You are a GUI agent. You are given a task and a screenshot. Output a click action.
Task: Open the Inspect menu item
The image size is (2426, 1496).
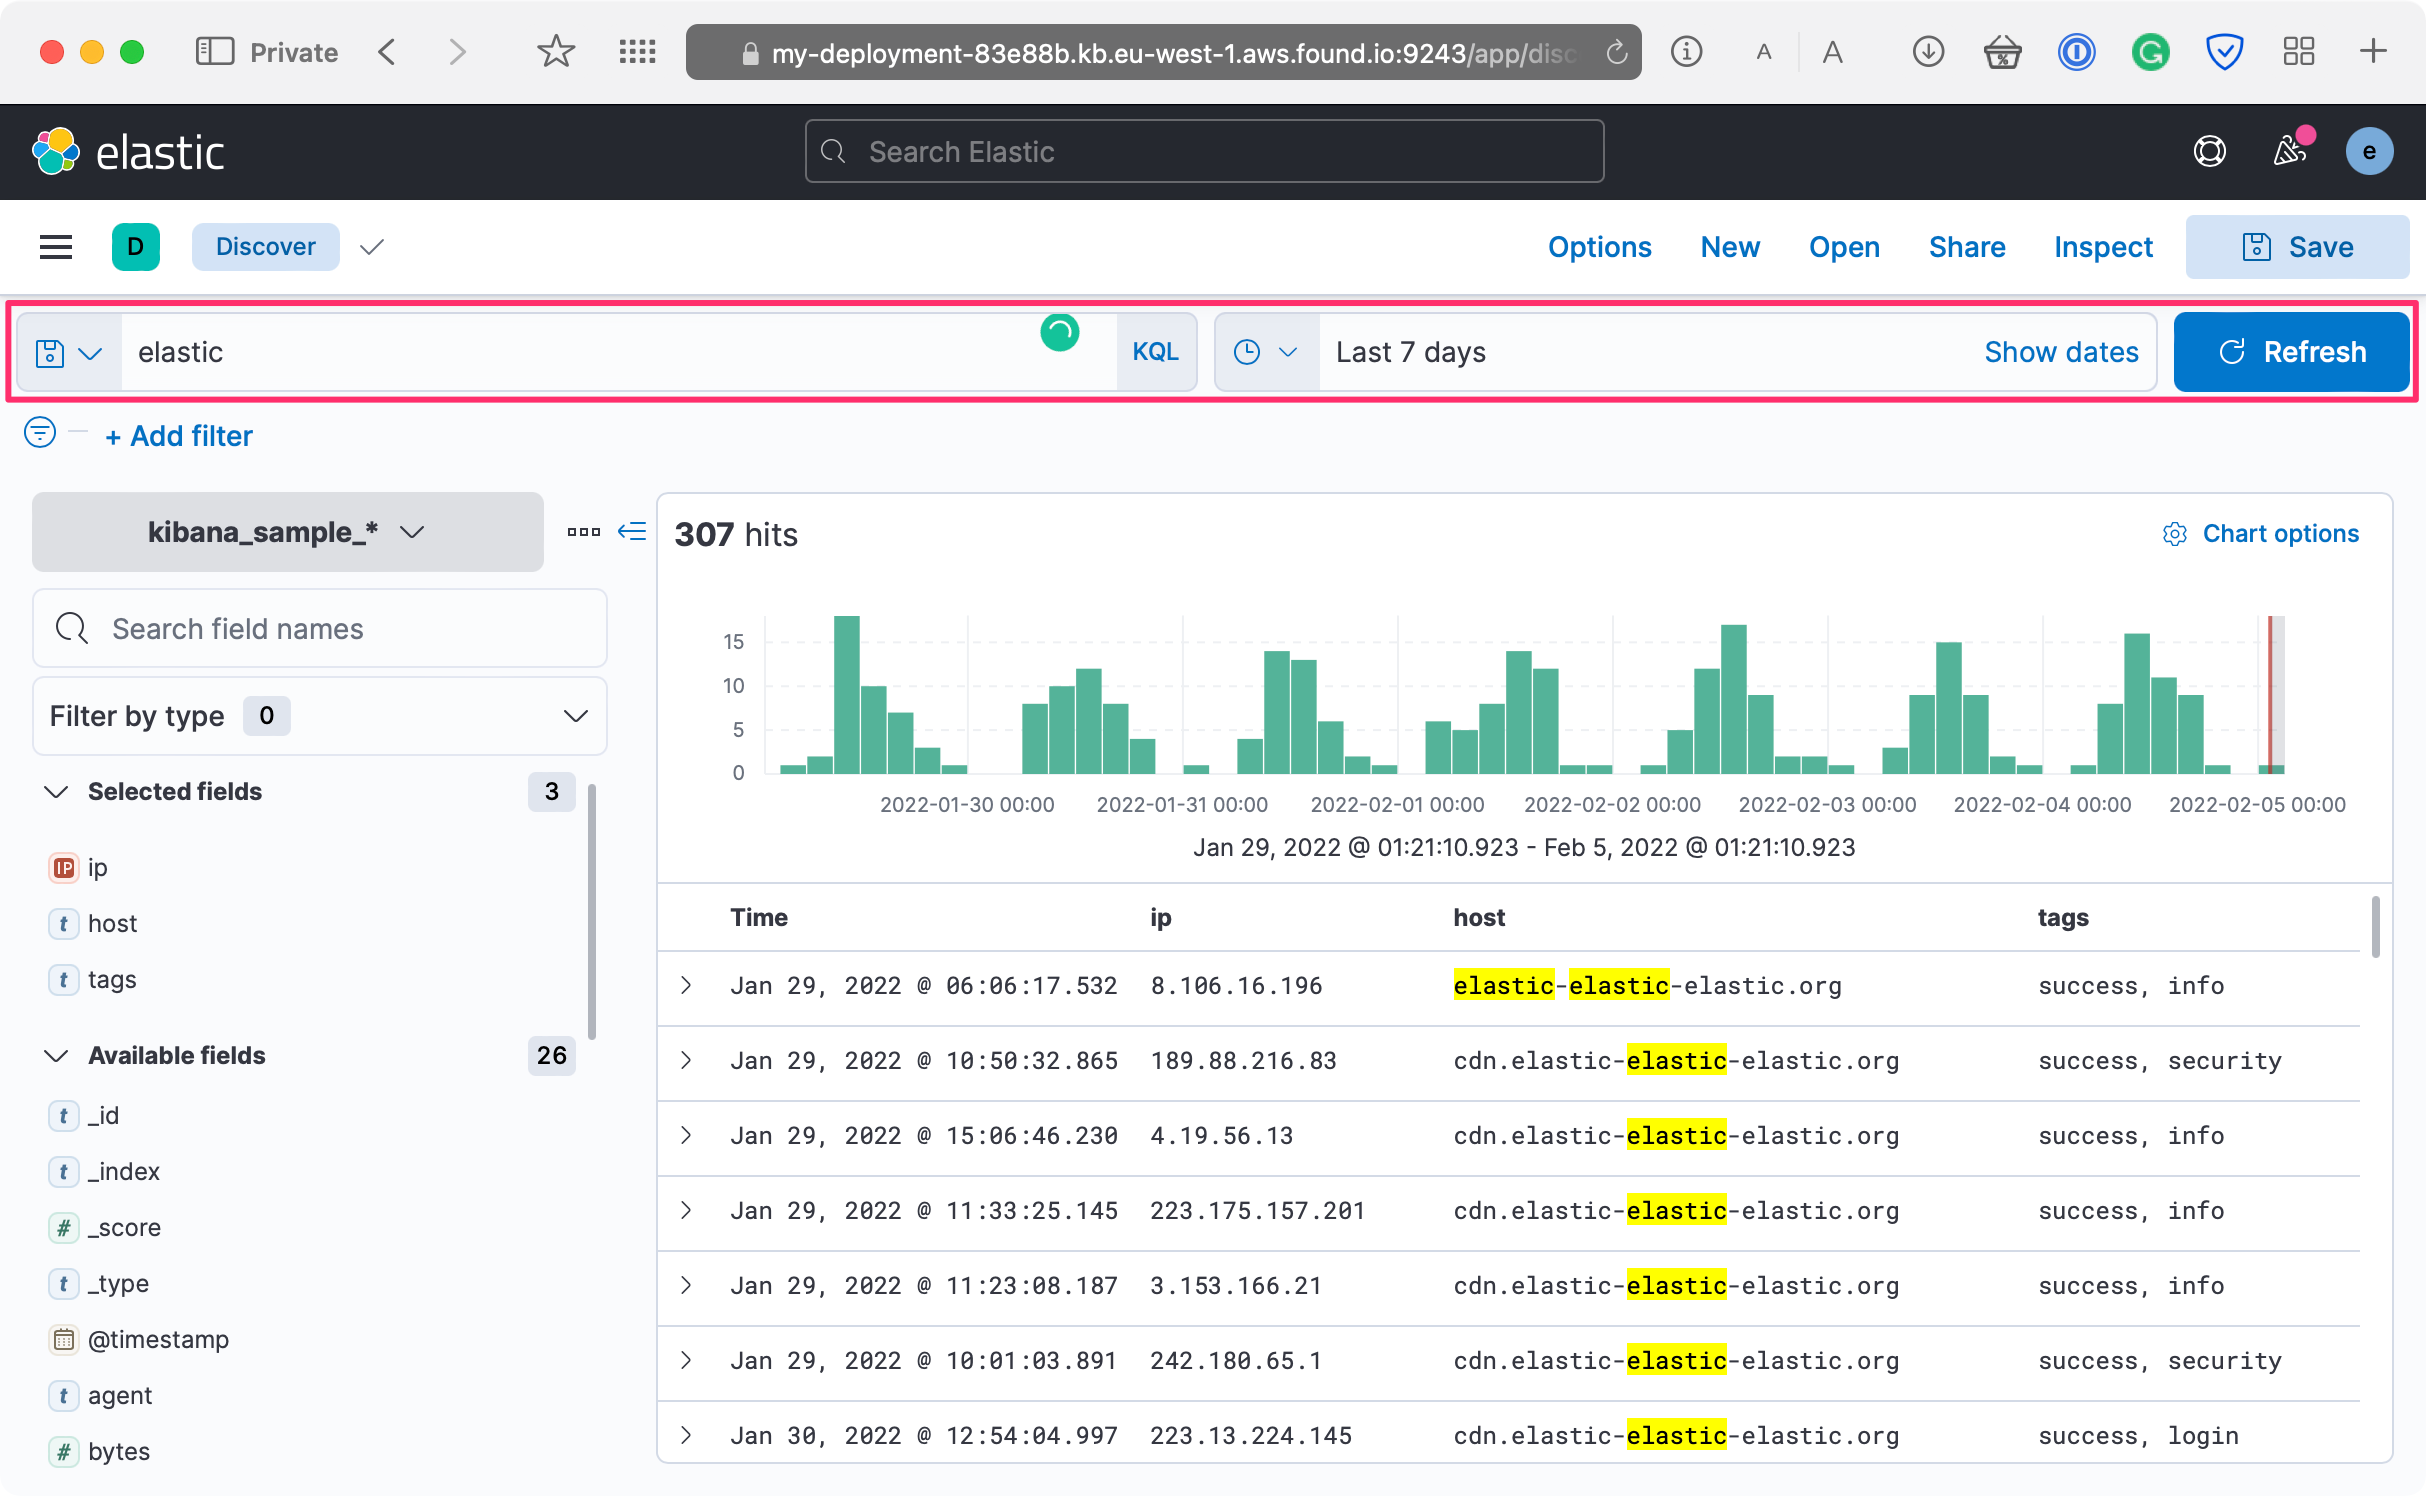[2102, 247]
